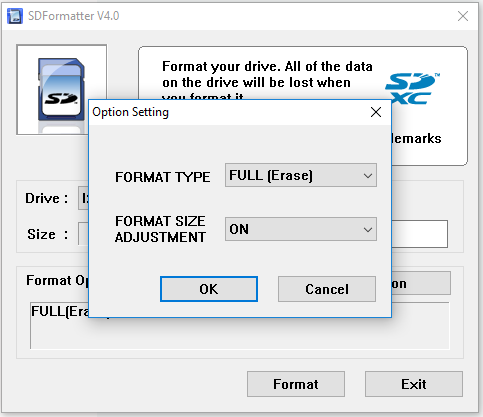Image resolution: width=483 pixels, height=417 pixels.
Task: Click the SDFormatter app icon in title bar
Action: [x=15, y=16]
